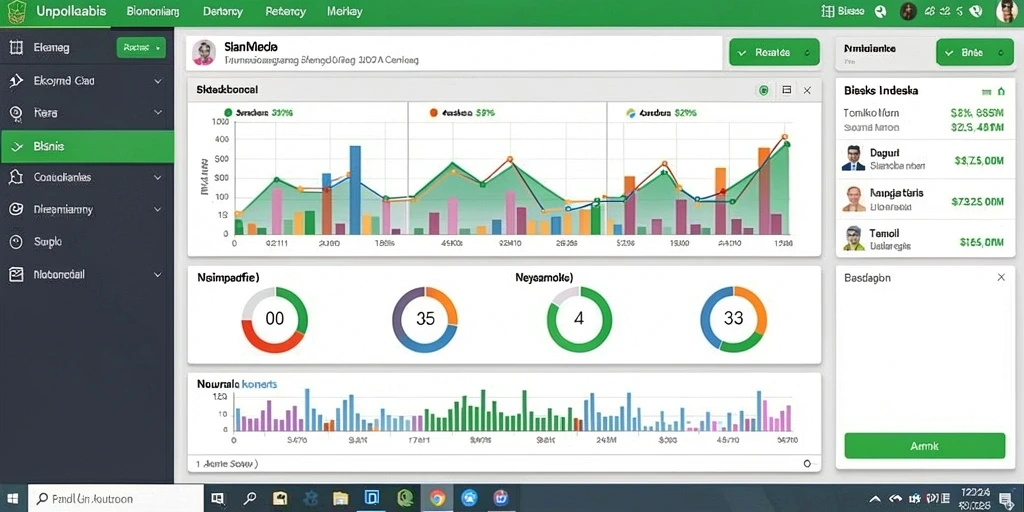Toggle the green Sardere series legend marker
The image size is (1024, 512).
[x=228, y=113]
